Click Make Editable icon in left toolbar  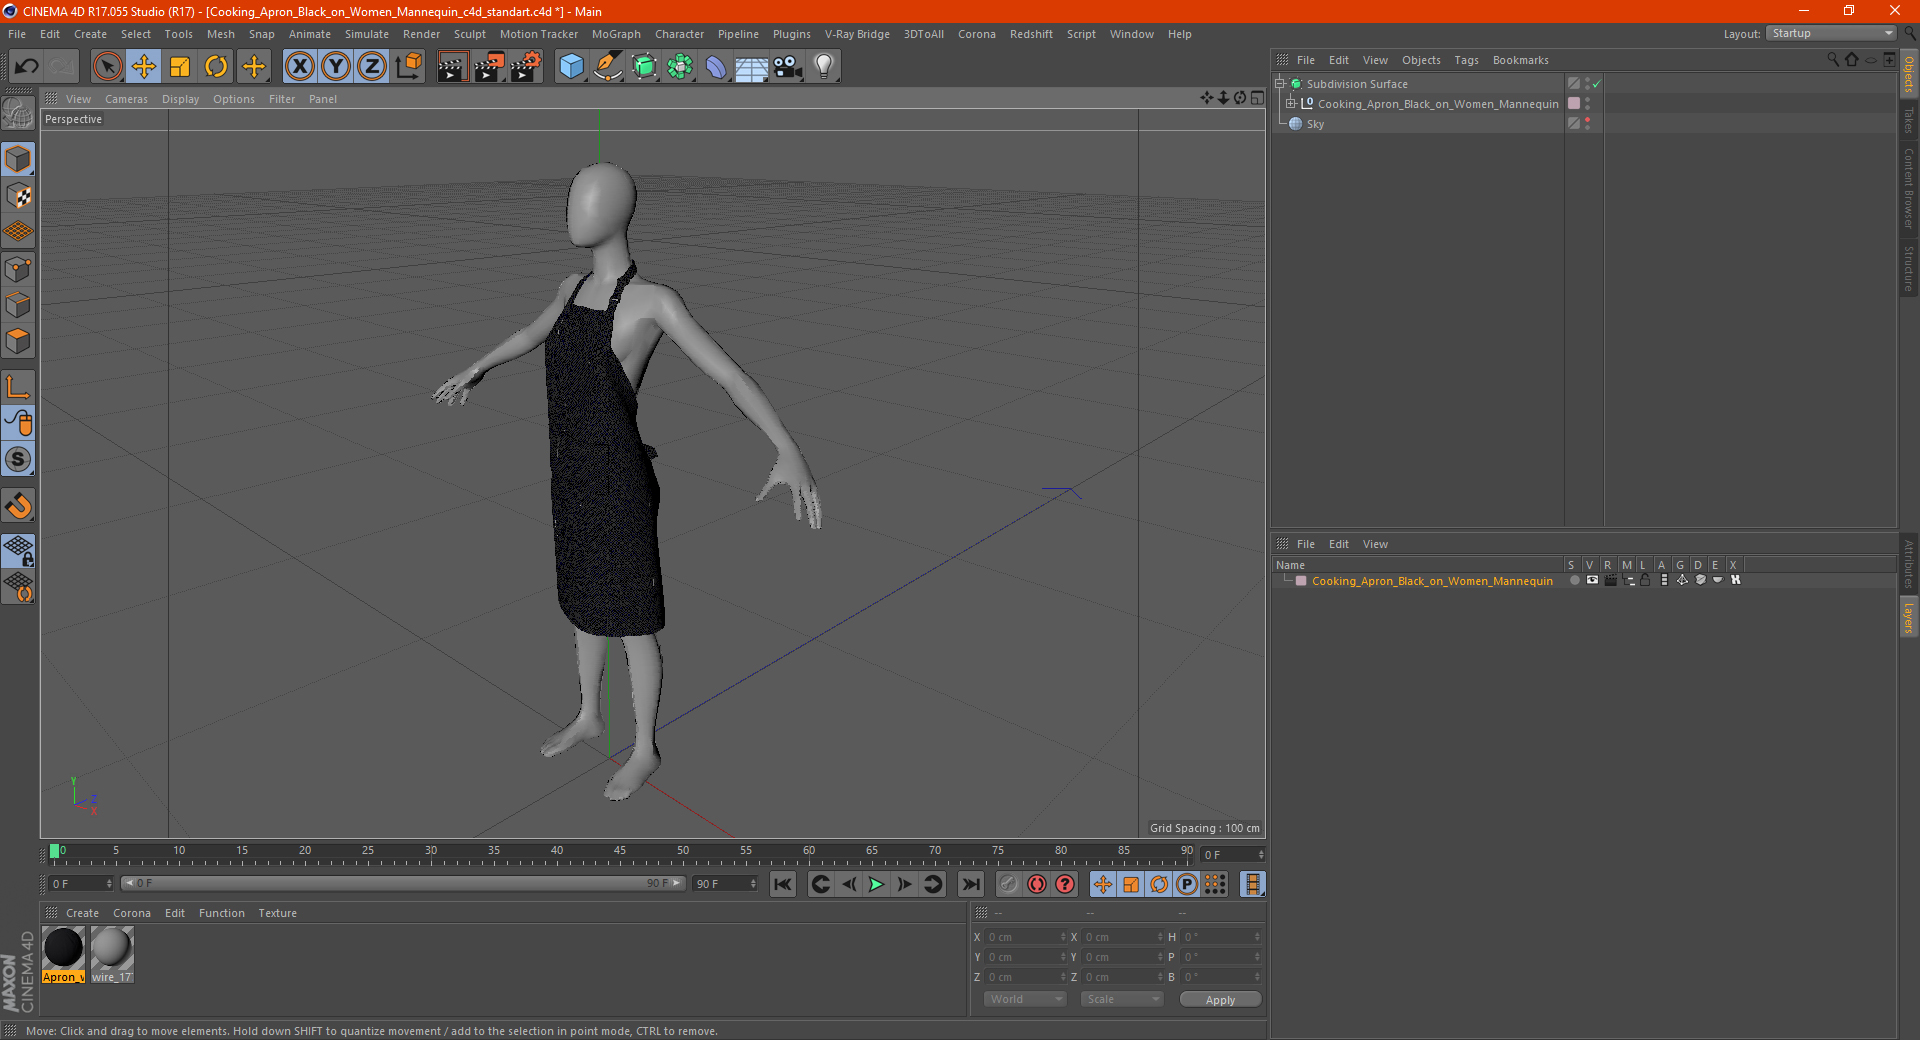pos(18,114)
